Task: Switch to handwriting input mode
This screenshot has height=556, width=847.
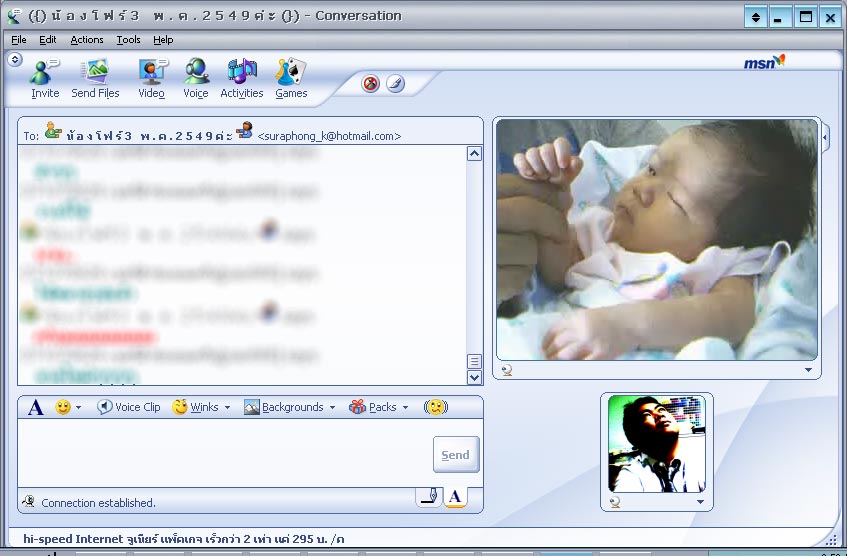Action: click(x=428, y=496)
